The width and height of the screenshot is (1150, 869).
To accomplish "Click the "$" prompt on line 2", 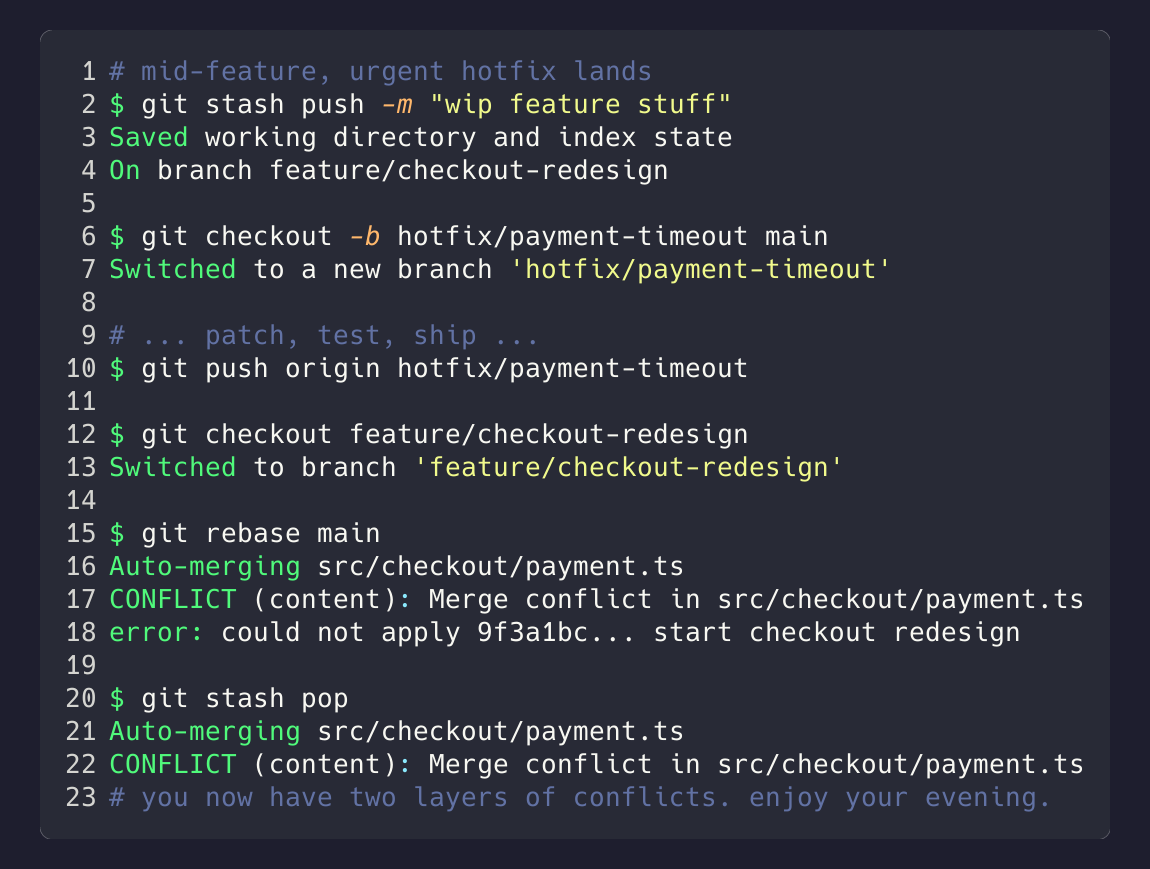I will (117, 105).
